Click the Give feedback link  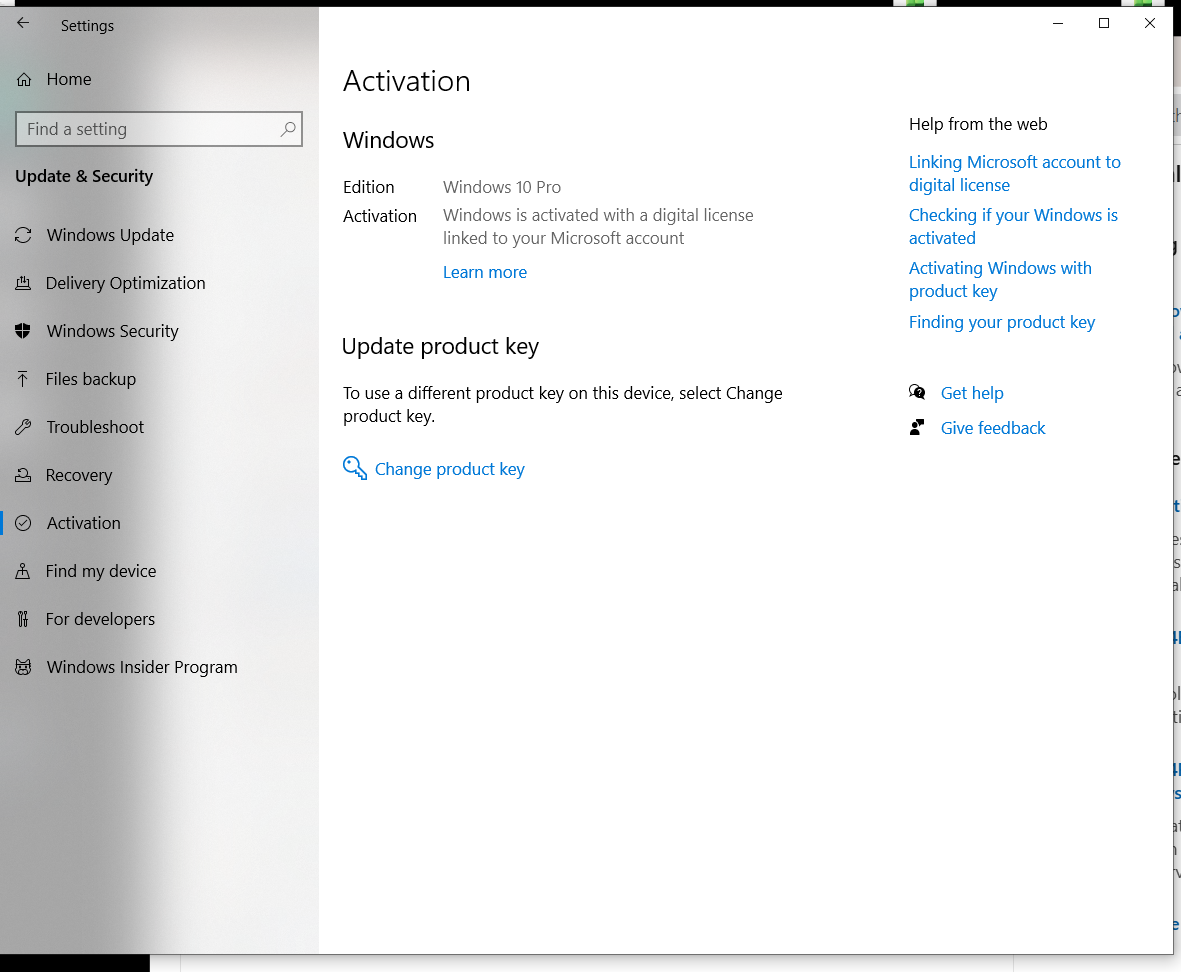click(x=993, y=428)
